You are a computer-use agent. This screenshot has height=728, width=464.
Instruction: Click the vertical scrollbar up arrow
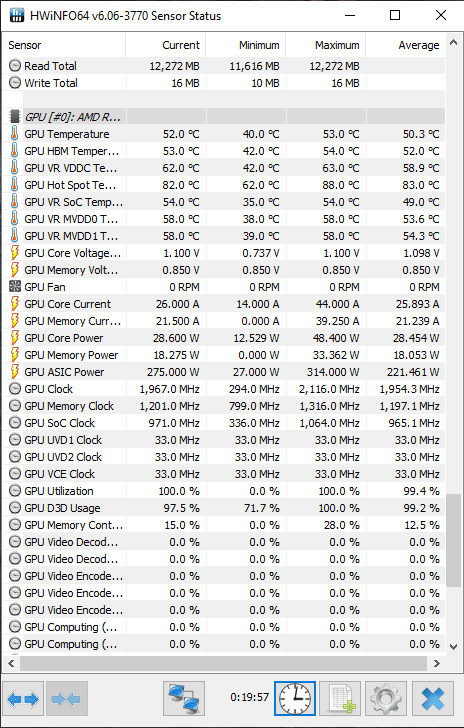click(x=454, y=43)
